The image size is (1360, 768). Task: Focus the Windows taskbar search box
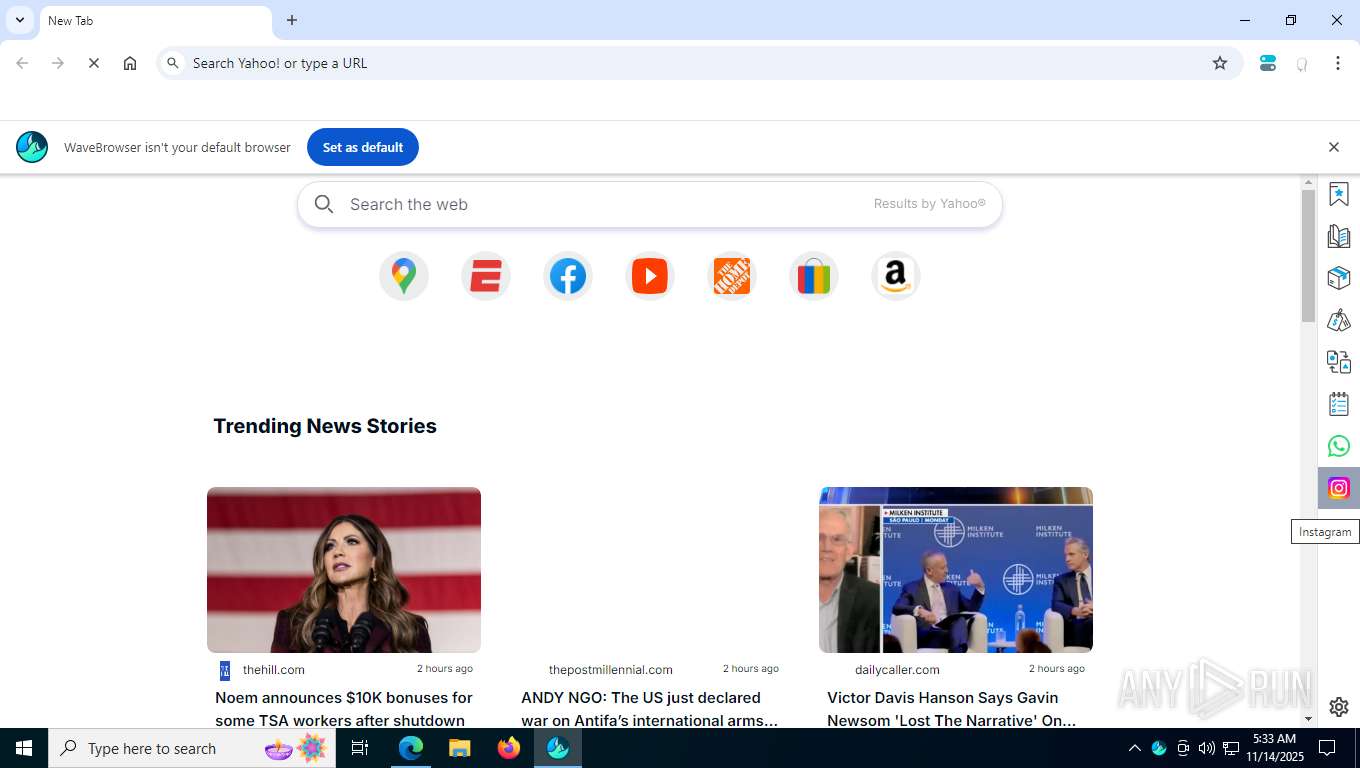point(192,748)
